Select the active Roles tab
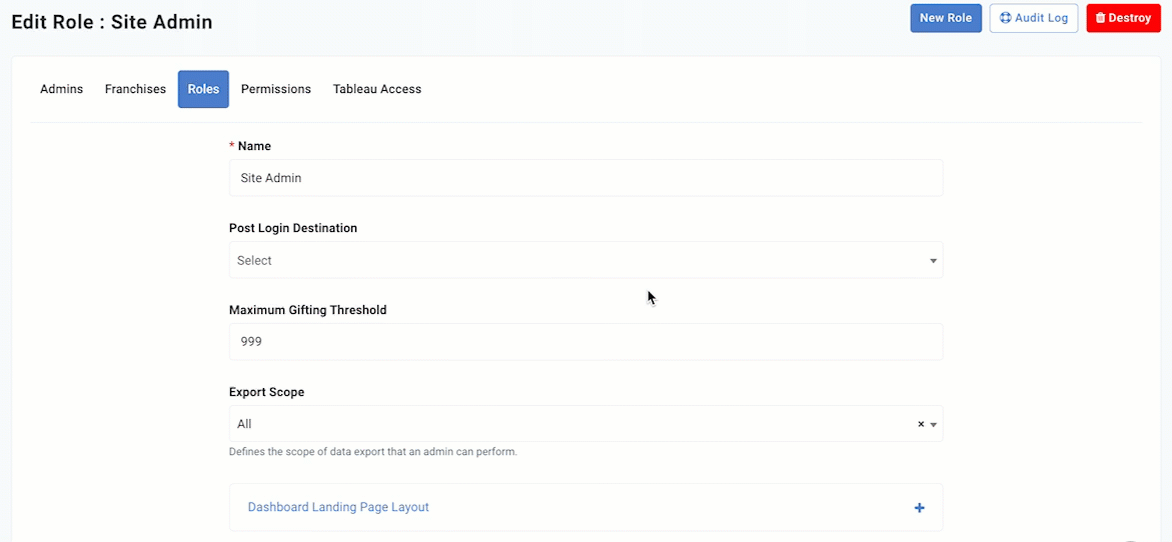Viewport: 1172px width, 542px height. pos(203,89)
